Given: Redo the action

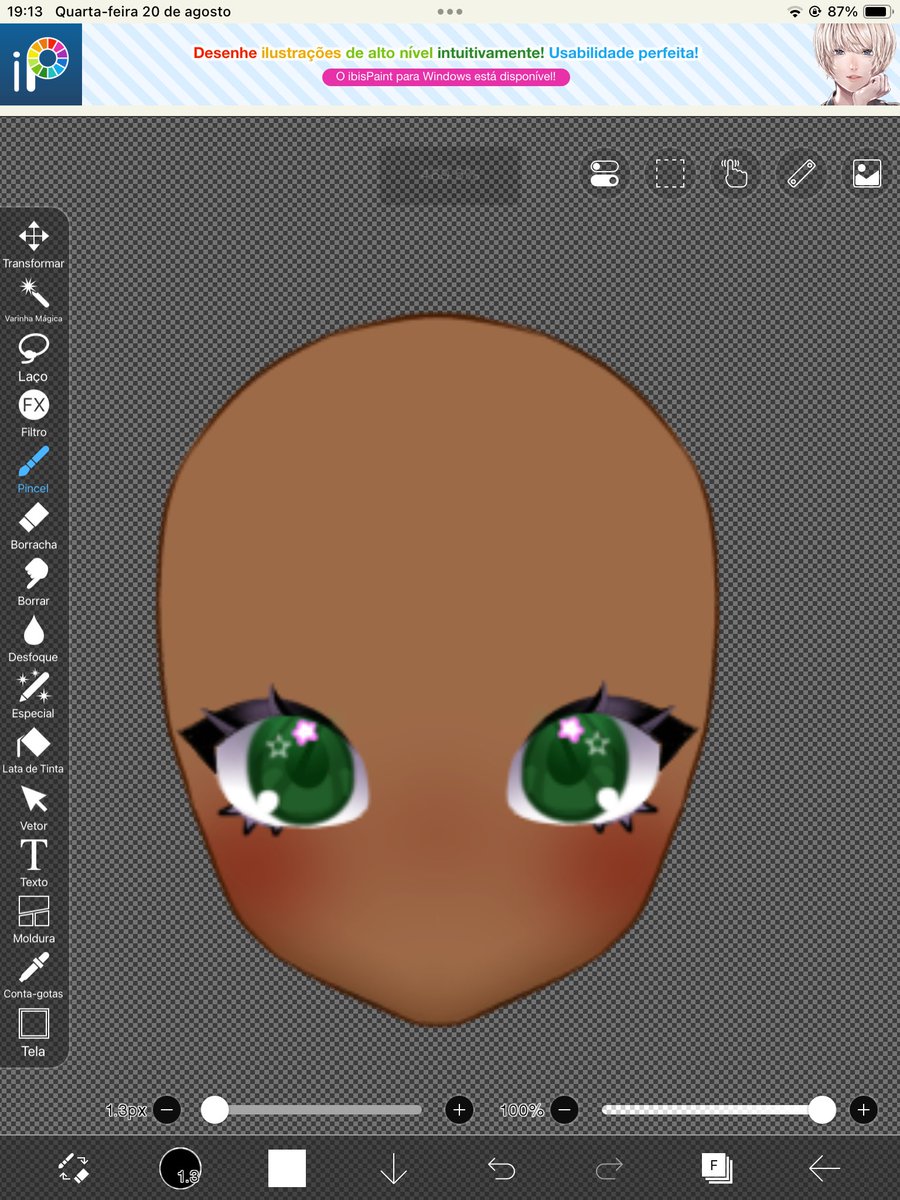Looking at the screenshot, I should coord(609,1168).
